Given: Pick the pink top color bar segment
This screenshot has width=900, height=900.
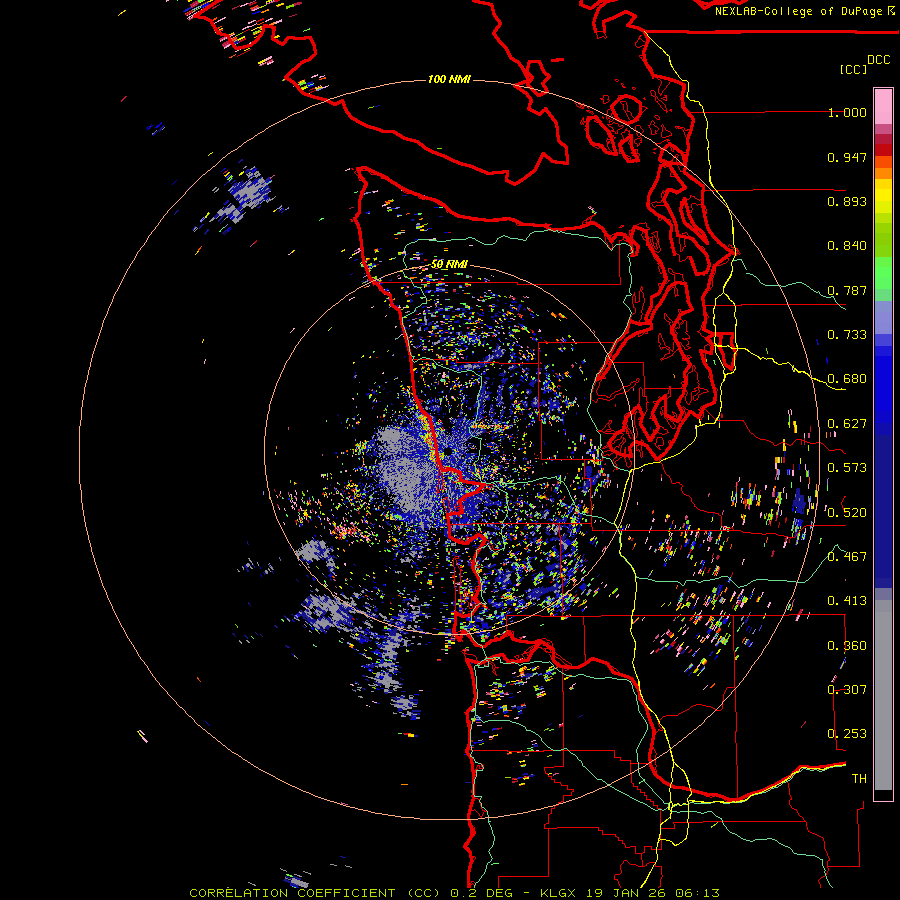Looking at the screenshot, I should tap(883, 106).
